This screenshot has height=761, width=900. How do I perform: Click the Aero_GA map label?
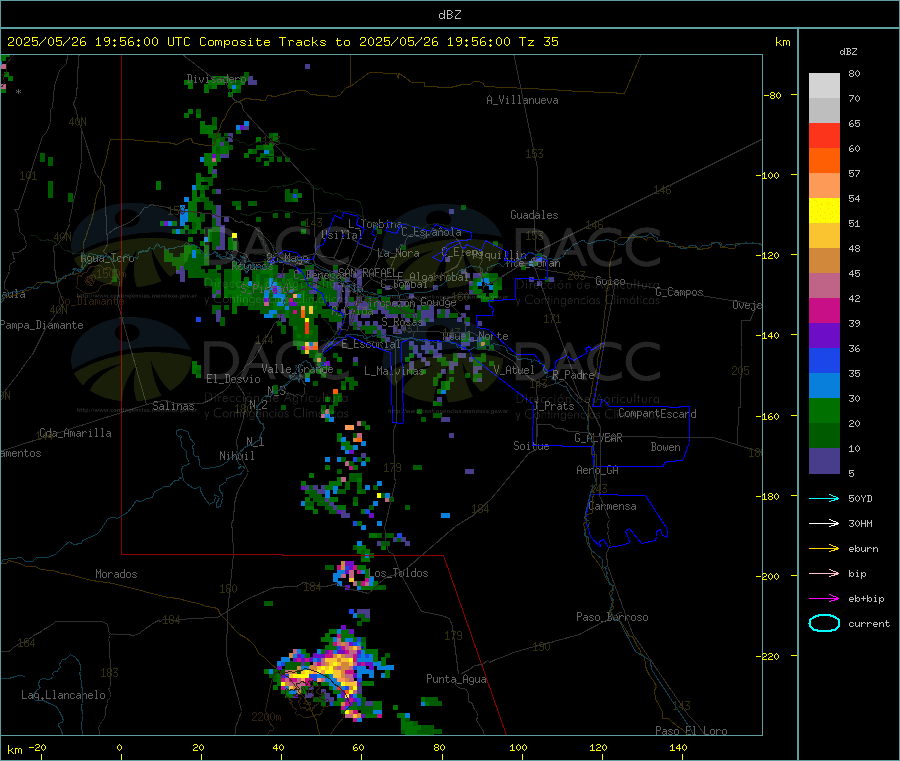coord(597,470)
